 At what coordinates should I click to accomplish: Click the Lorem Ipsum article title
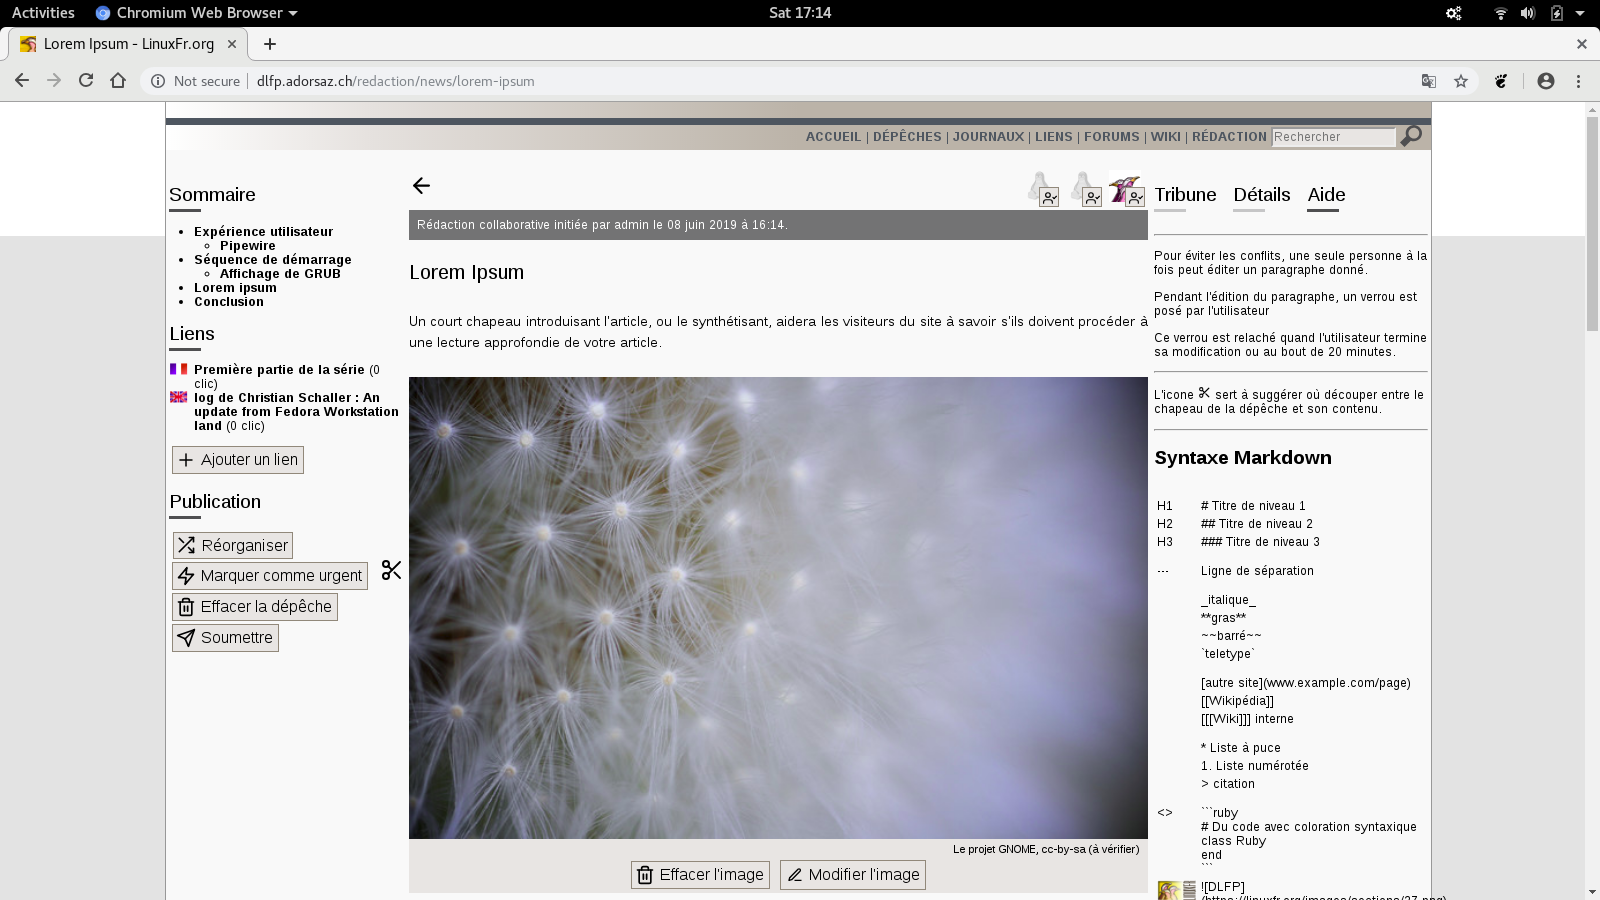click(x=466, y=272)
